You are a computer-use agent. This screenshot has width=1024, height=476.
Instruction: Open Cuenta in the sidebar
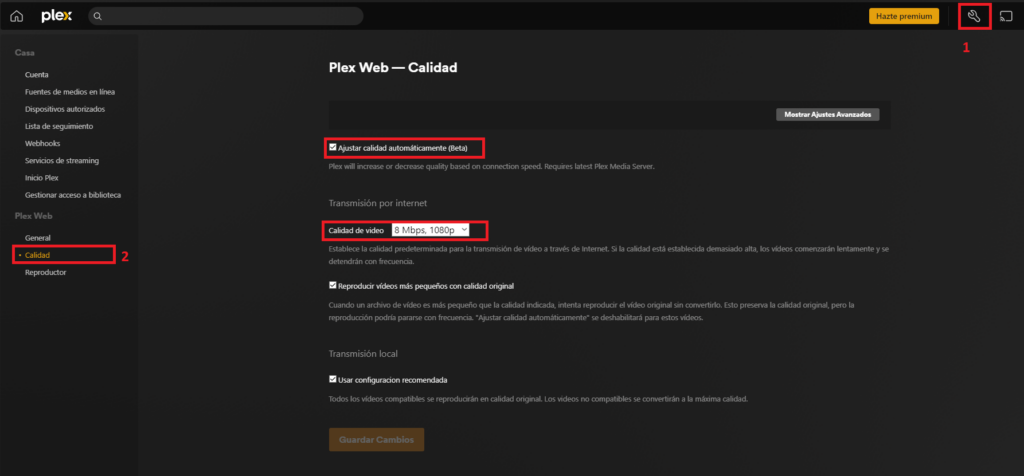(x=37, y=75)
